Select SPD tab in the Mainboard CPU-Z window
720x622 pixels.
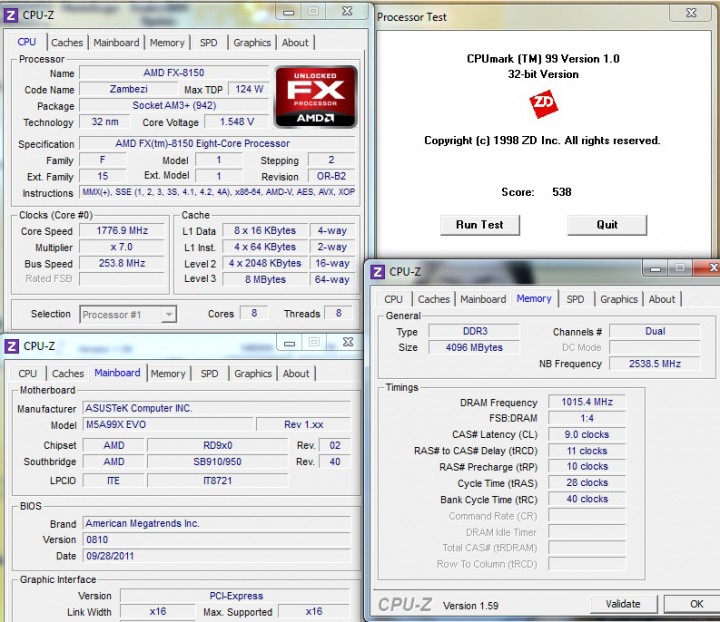tap(209, 374)
